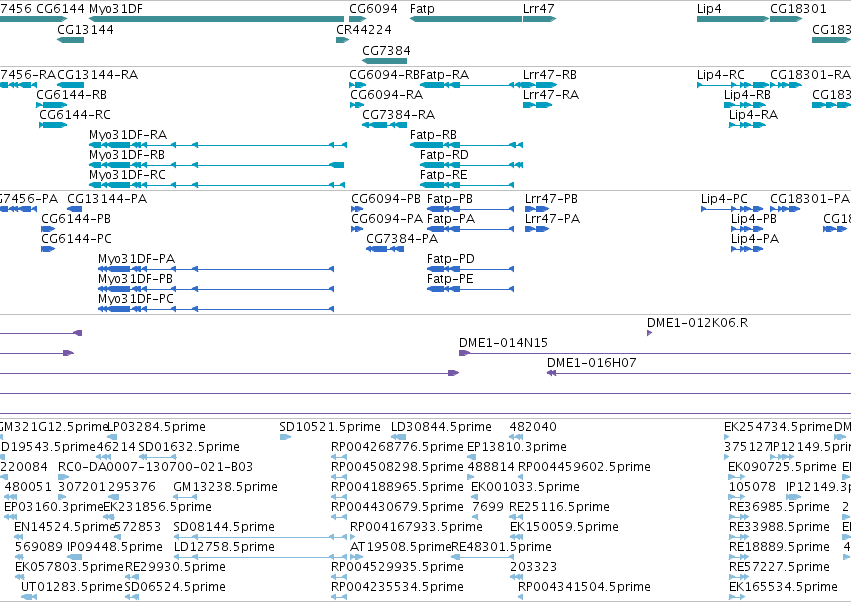Click transcript CG6094-RA
851x602 pixels.
click(357, 105)
